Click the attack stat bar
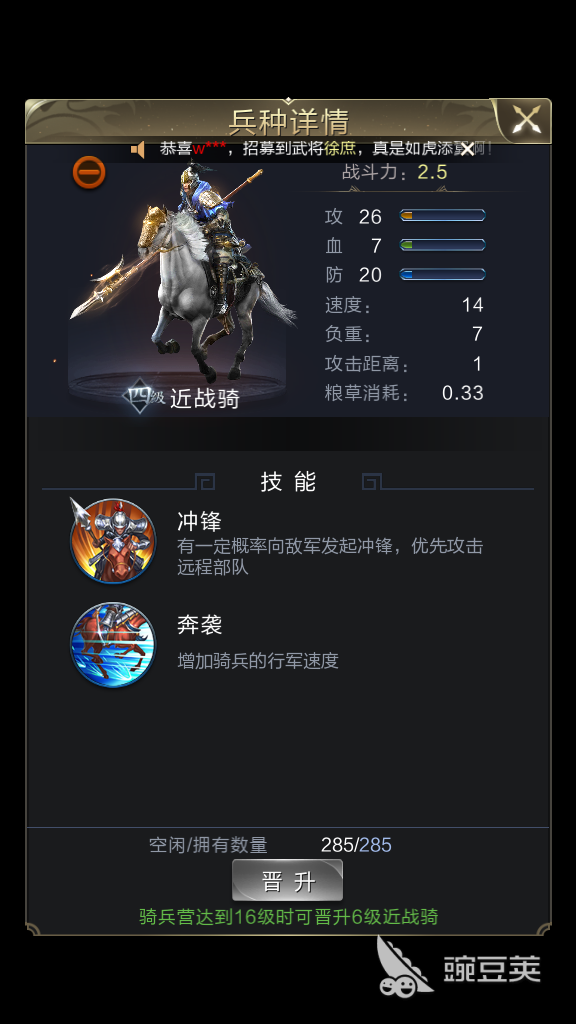The image size is (576, 1024). pyautogui.click(x=442, y=216)
